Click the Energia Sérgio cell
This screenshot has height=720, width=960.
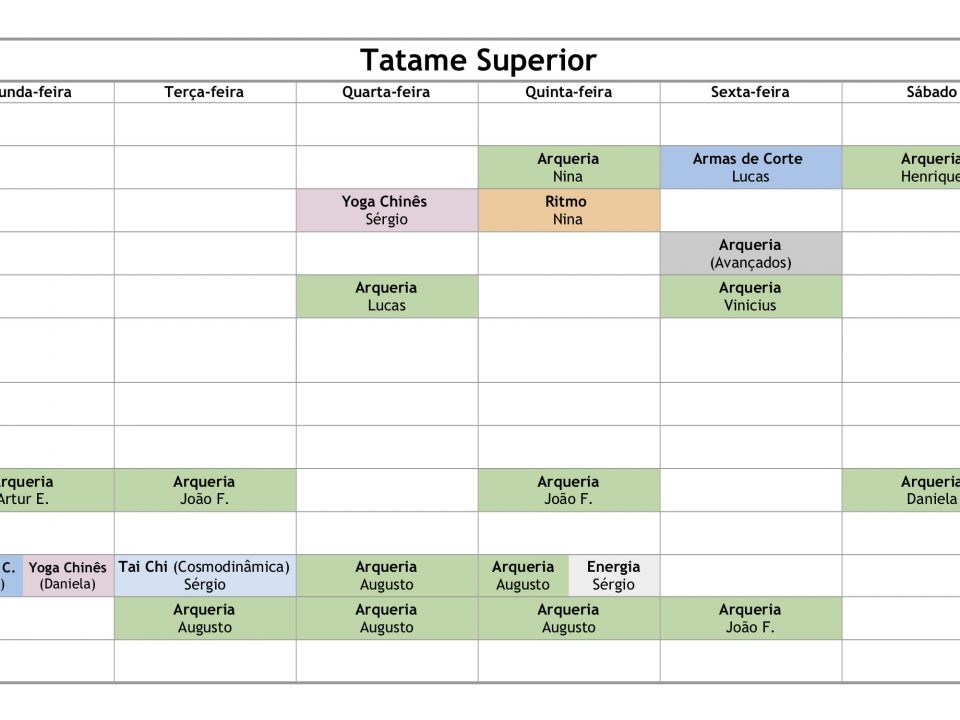tap(614, 576)
